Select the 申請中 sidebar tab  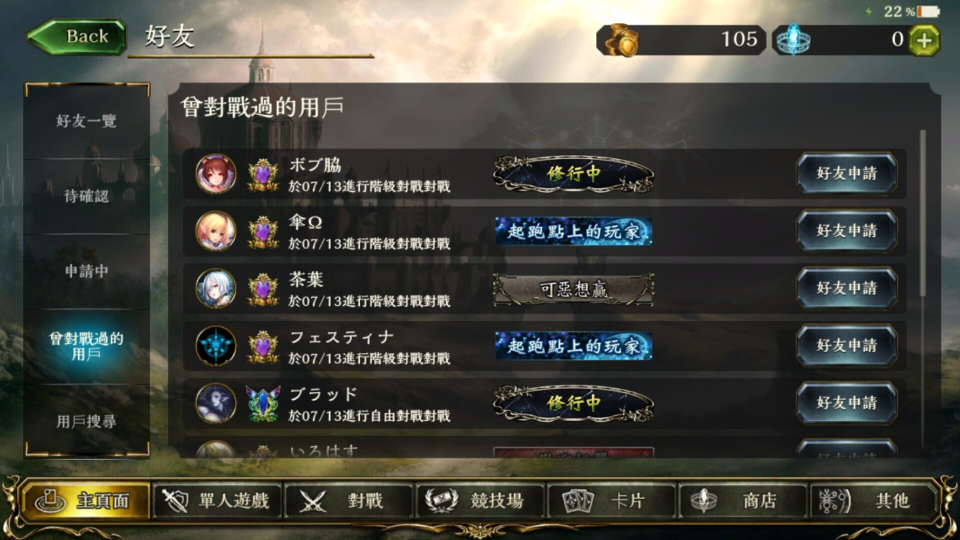pos(86,271)
